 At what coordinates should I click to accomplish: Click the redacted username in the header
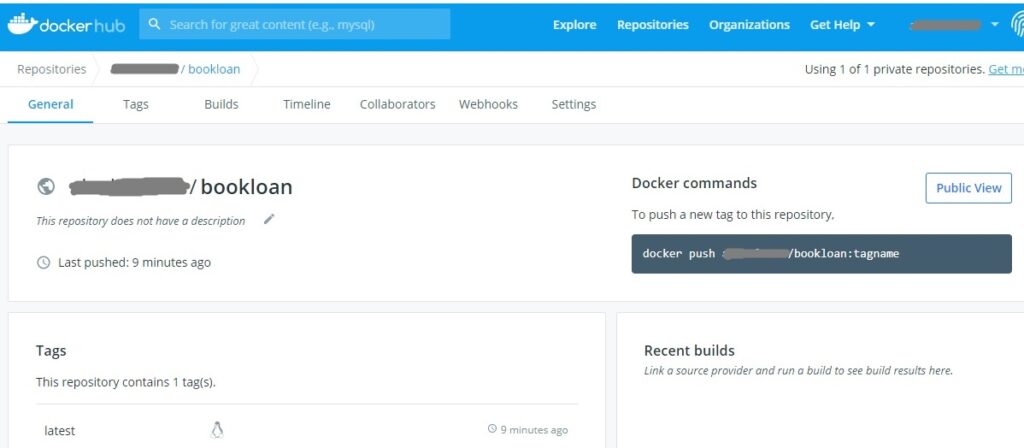945,25
